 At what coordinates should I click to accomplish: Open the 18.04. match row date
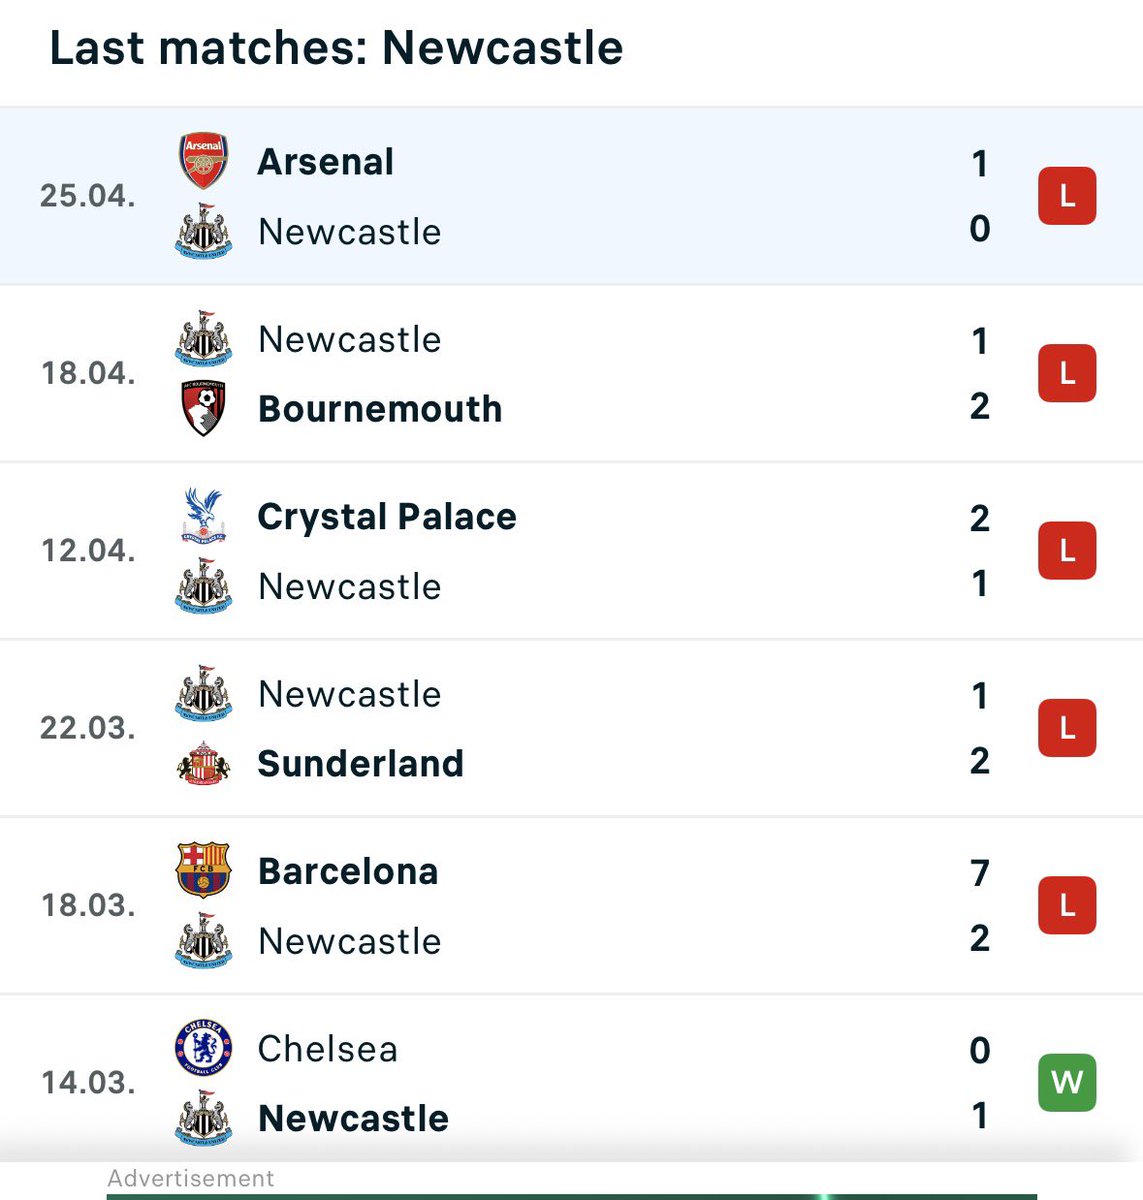[88, 374]
